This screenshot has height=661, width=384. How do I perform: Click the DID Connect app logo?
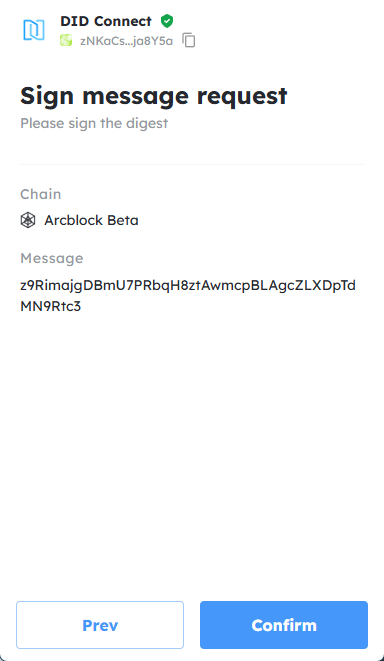(x=34, y=30)
